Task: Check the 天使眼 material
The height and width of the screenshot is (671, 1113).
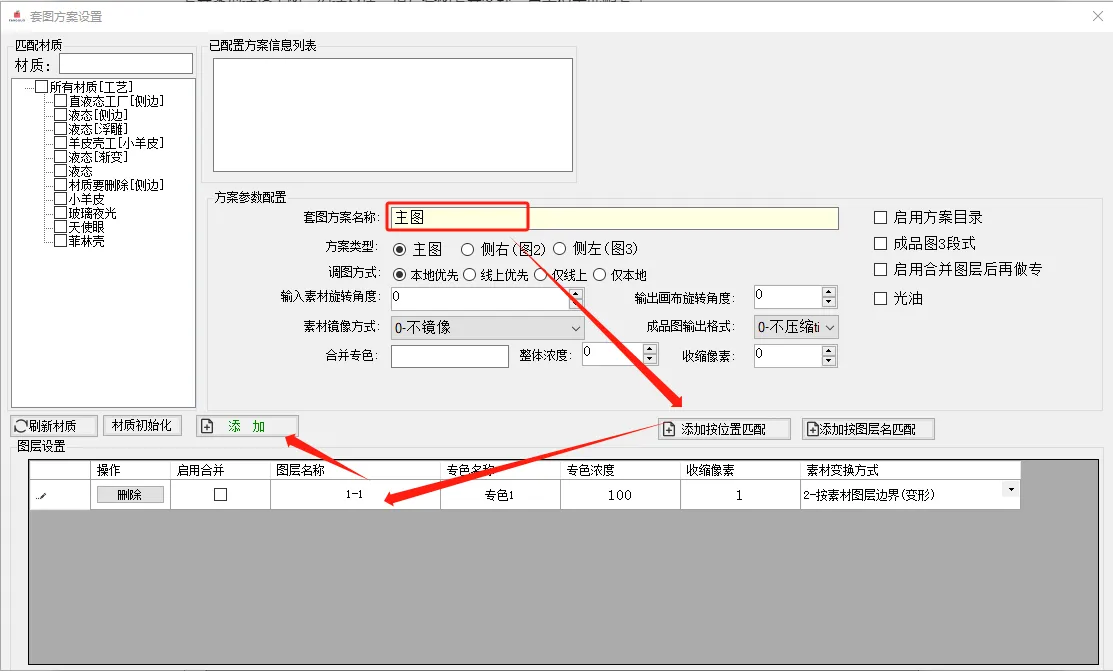Action: tap(61, 227)
